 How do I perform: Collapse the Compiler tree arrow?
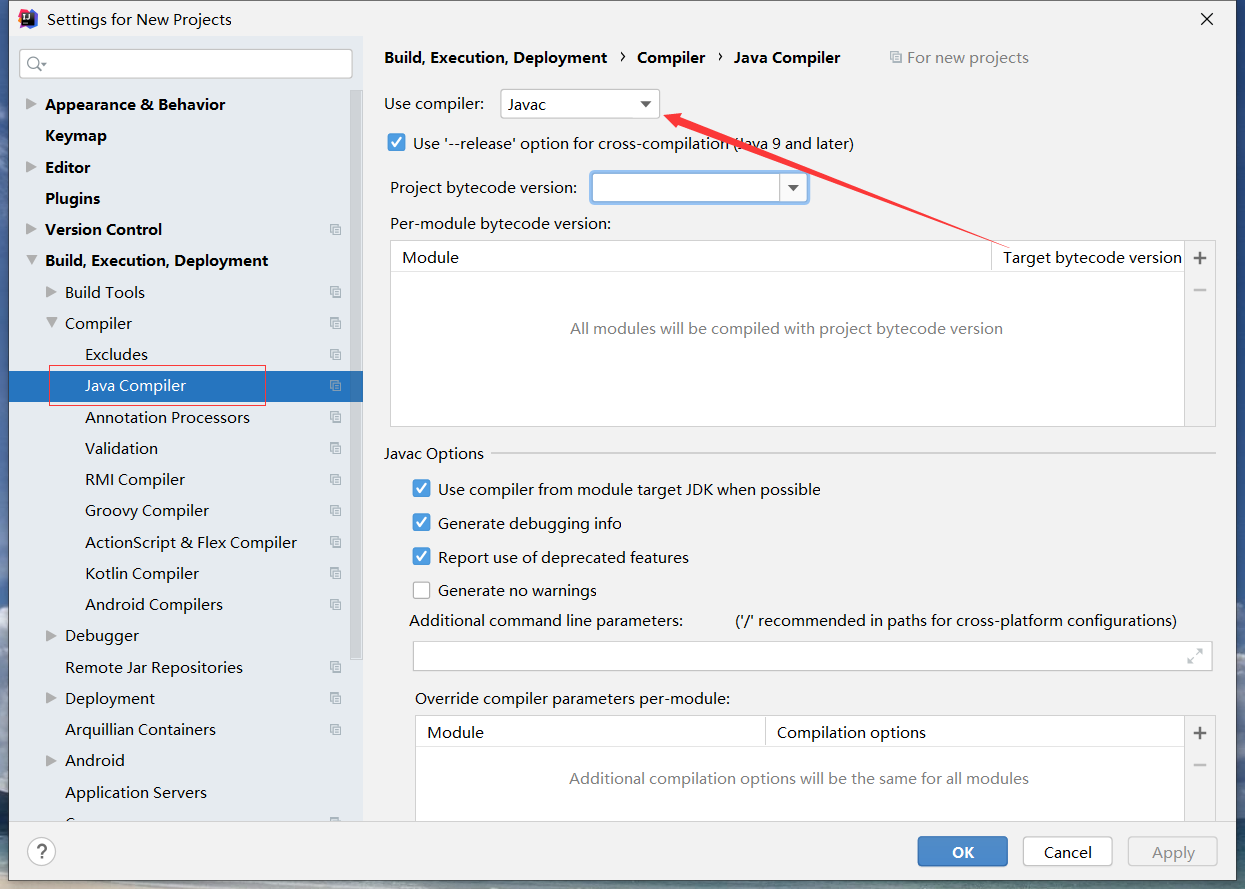tap(51, 323)
